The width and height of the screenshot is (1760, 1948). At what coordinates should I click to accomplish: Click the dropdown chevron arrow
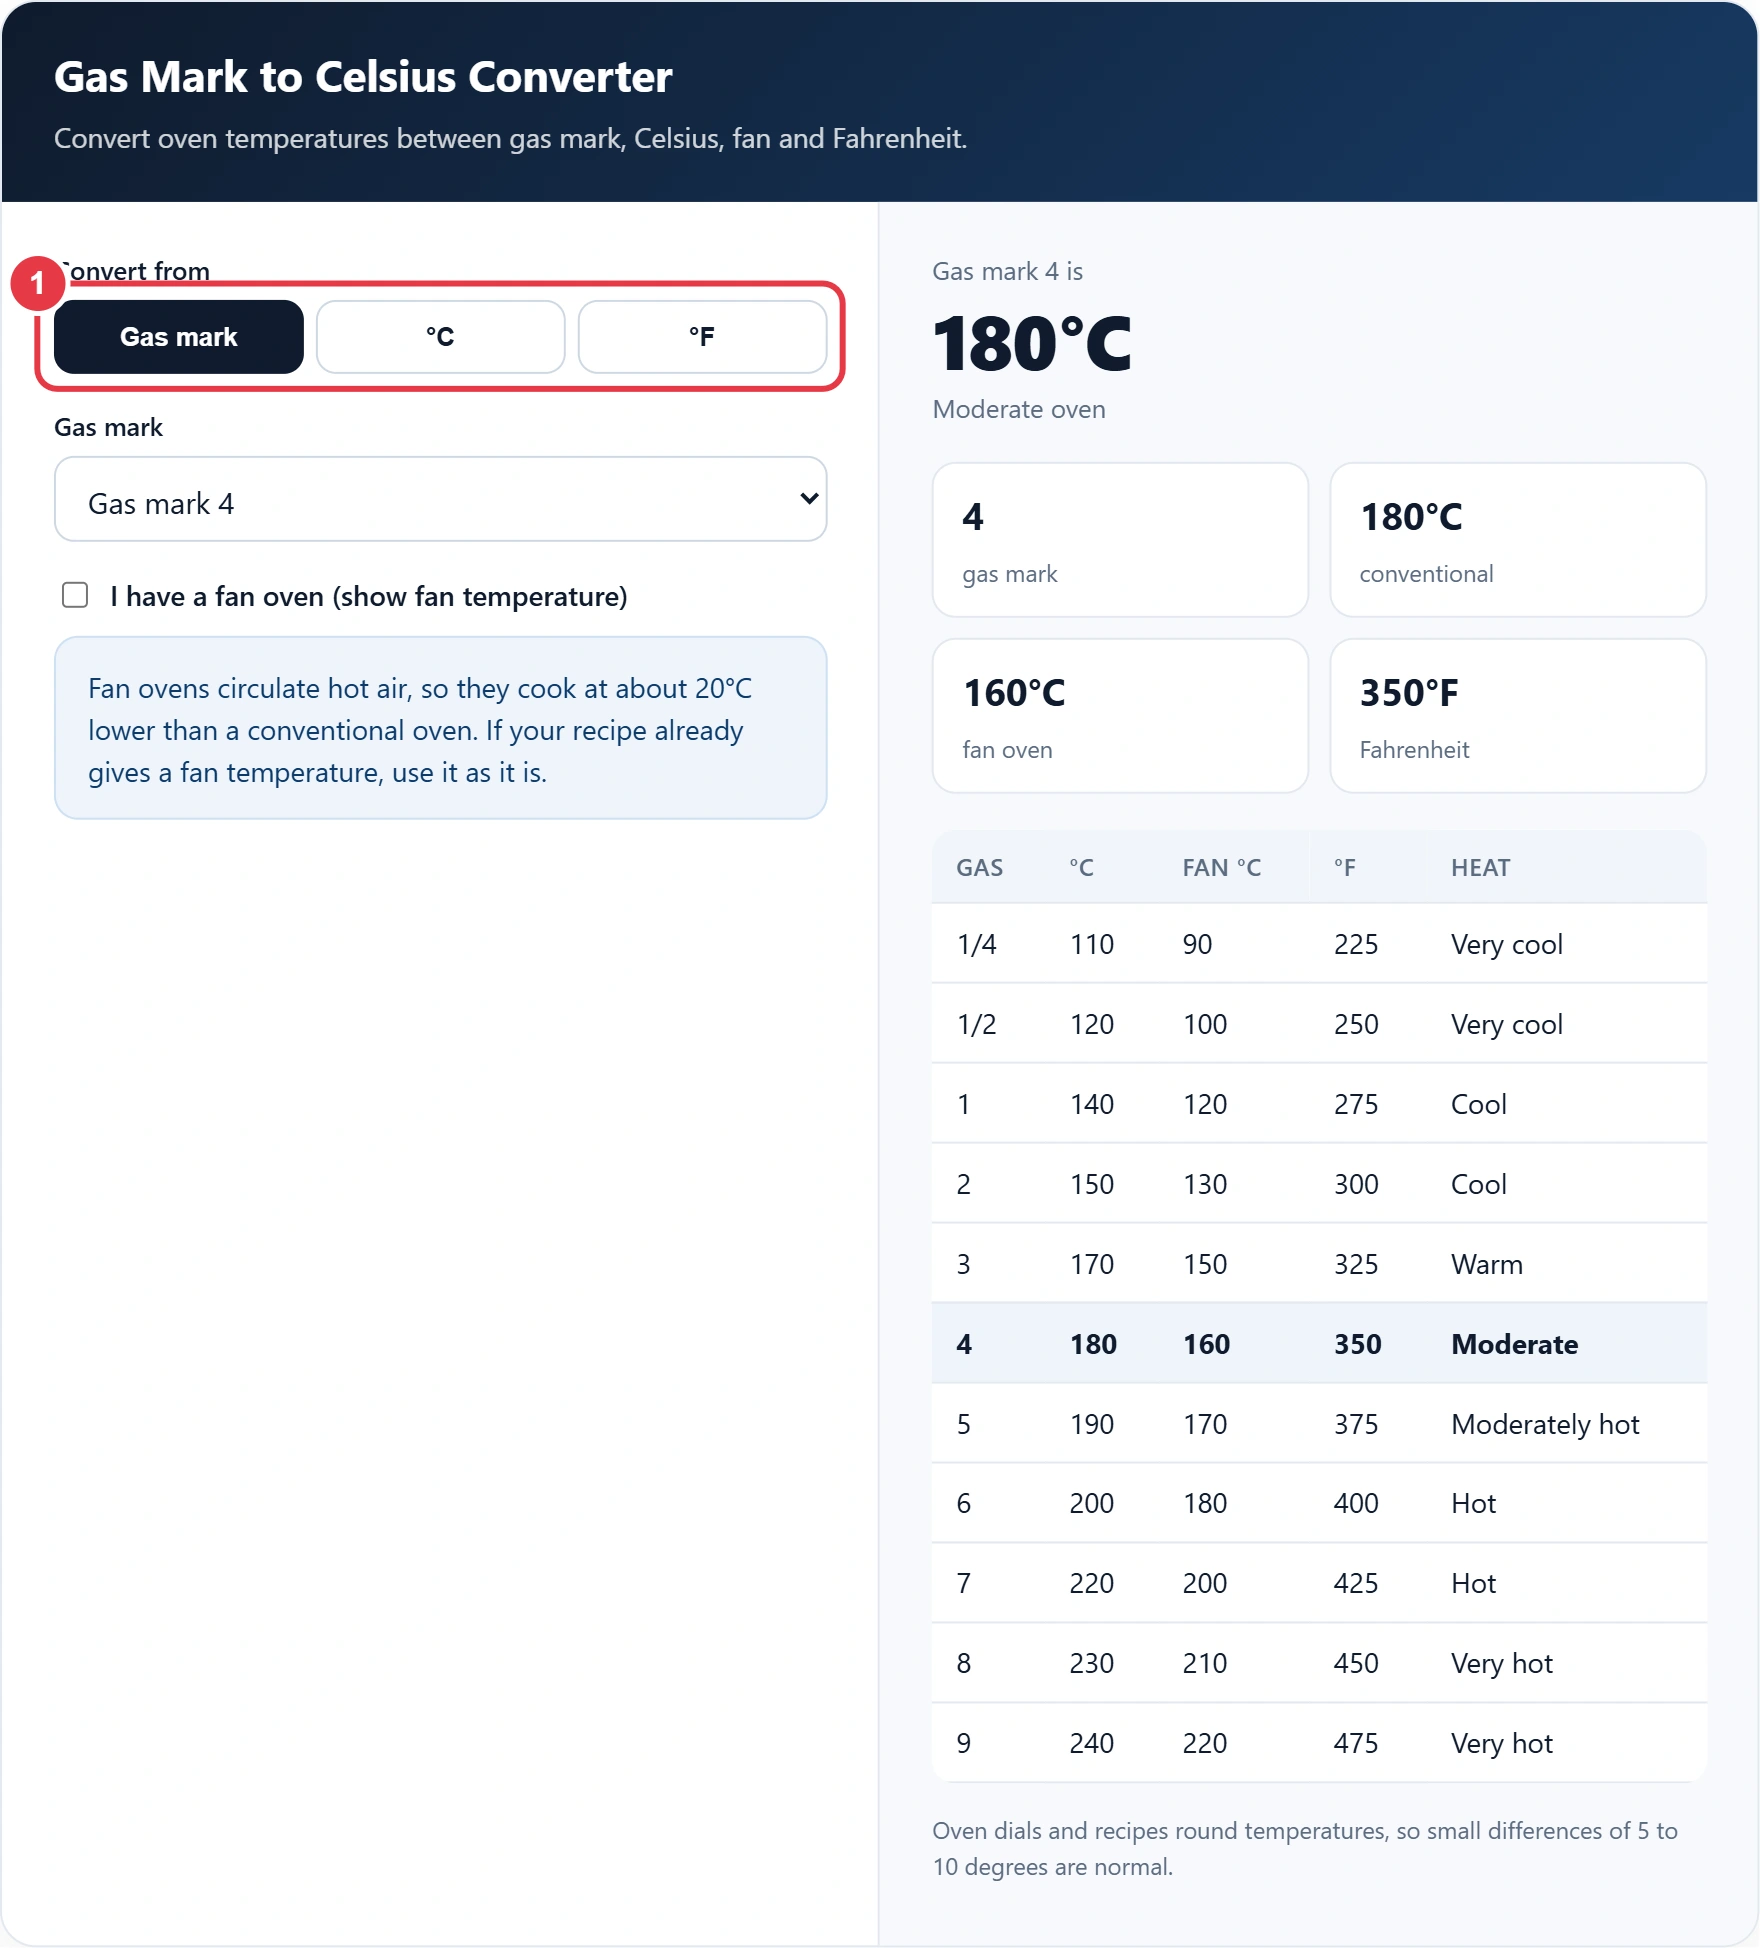809,499
